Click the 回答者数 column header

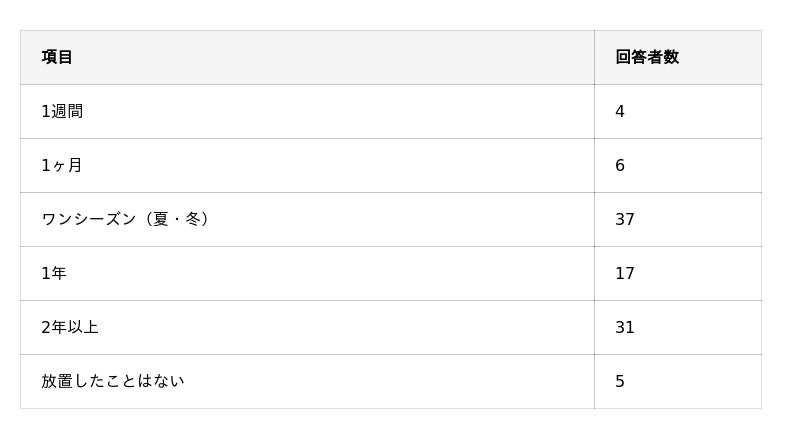(647, 57)
